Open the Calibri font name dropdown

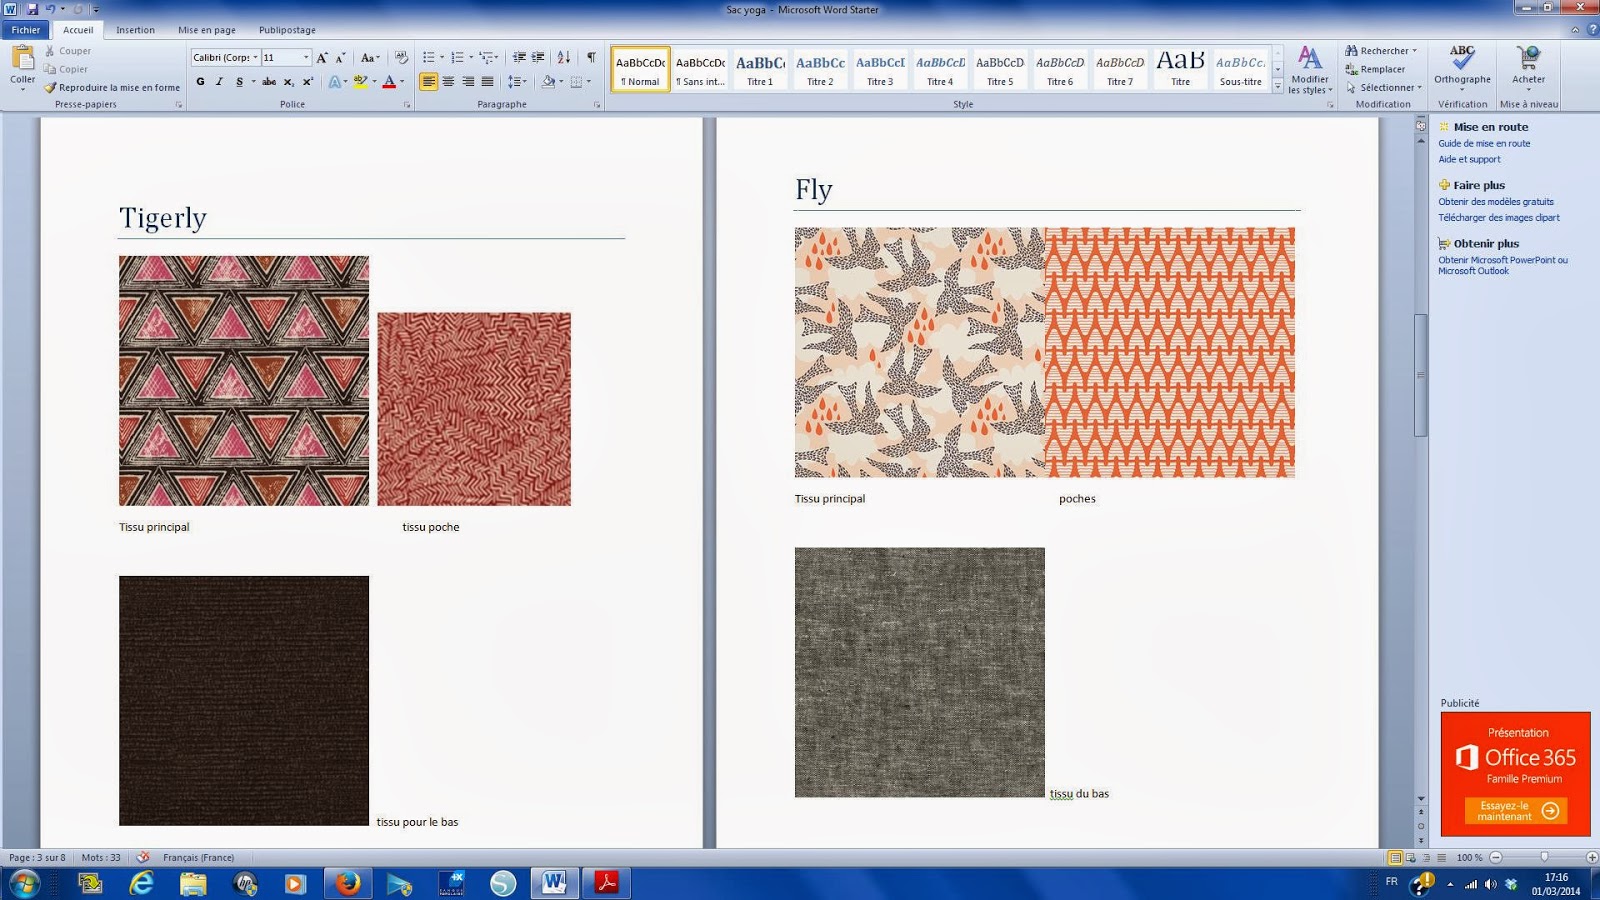coord(255,58)
